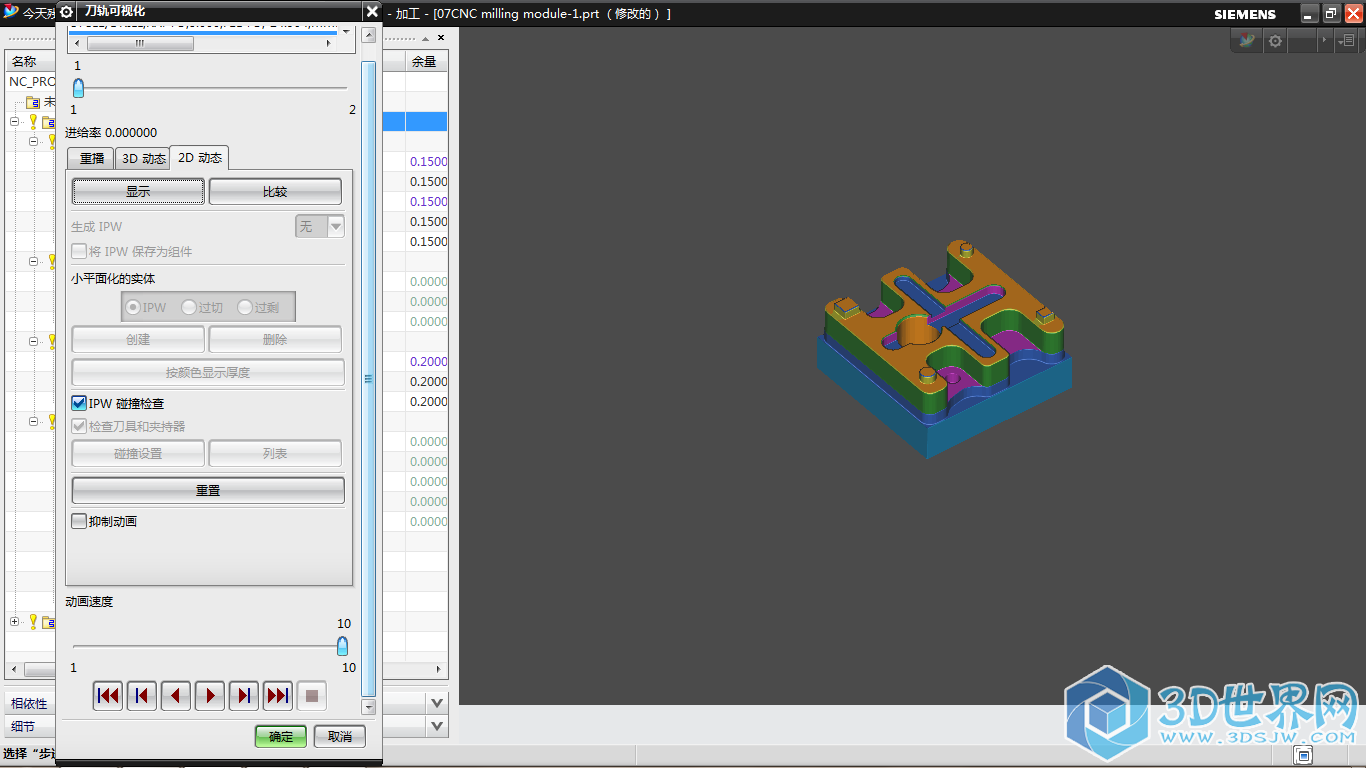This screenshot has width=1366, height=768.
Task: Toggle 抑制动画 checkbox
Action: tap(79, 521)
